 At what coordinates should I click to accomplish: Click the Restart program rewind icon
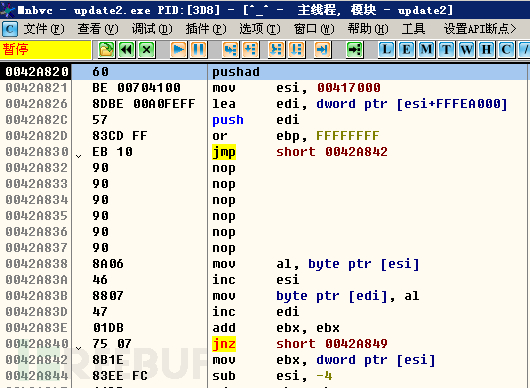click(x=127, y=50)
